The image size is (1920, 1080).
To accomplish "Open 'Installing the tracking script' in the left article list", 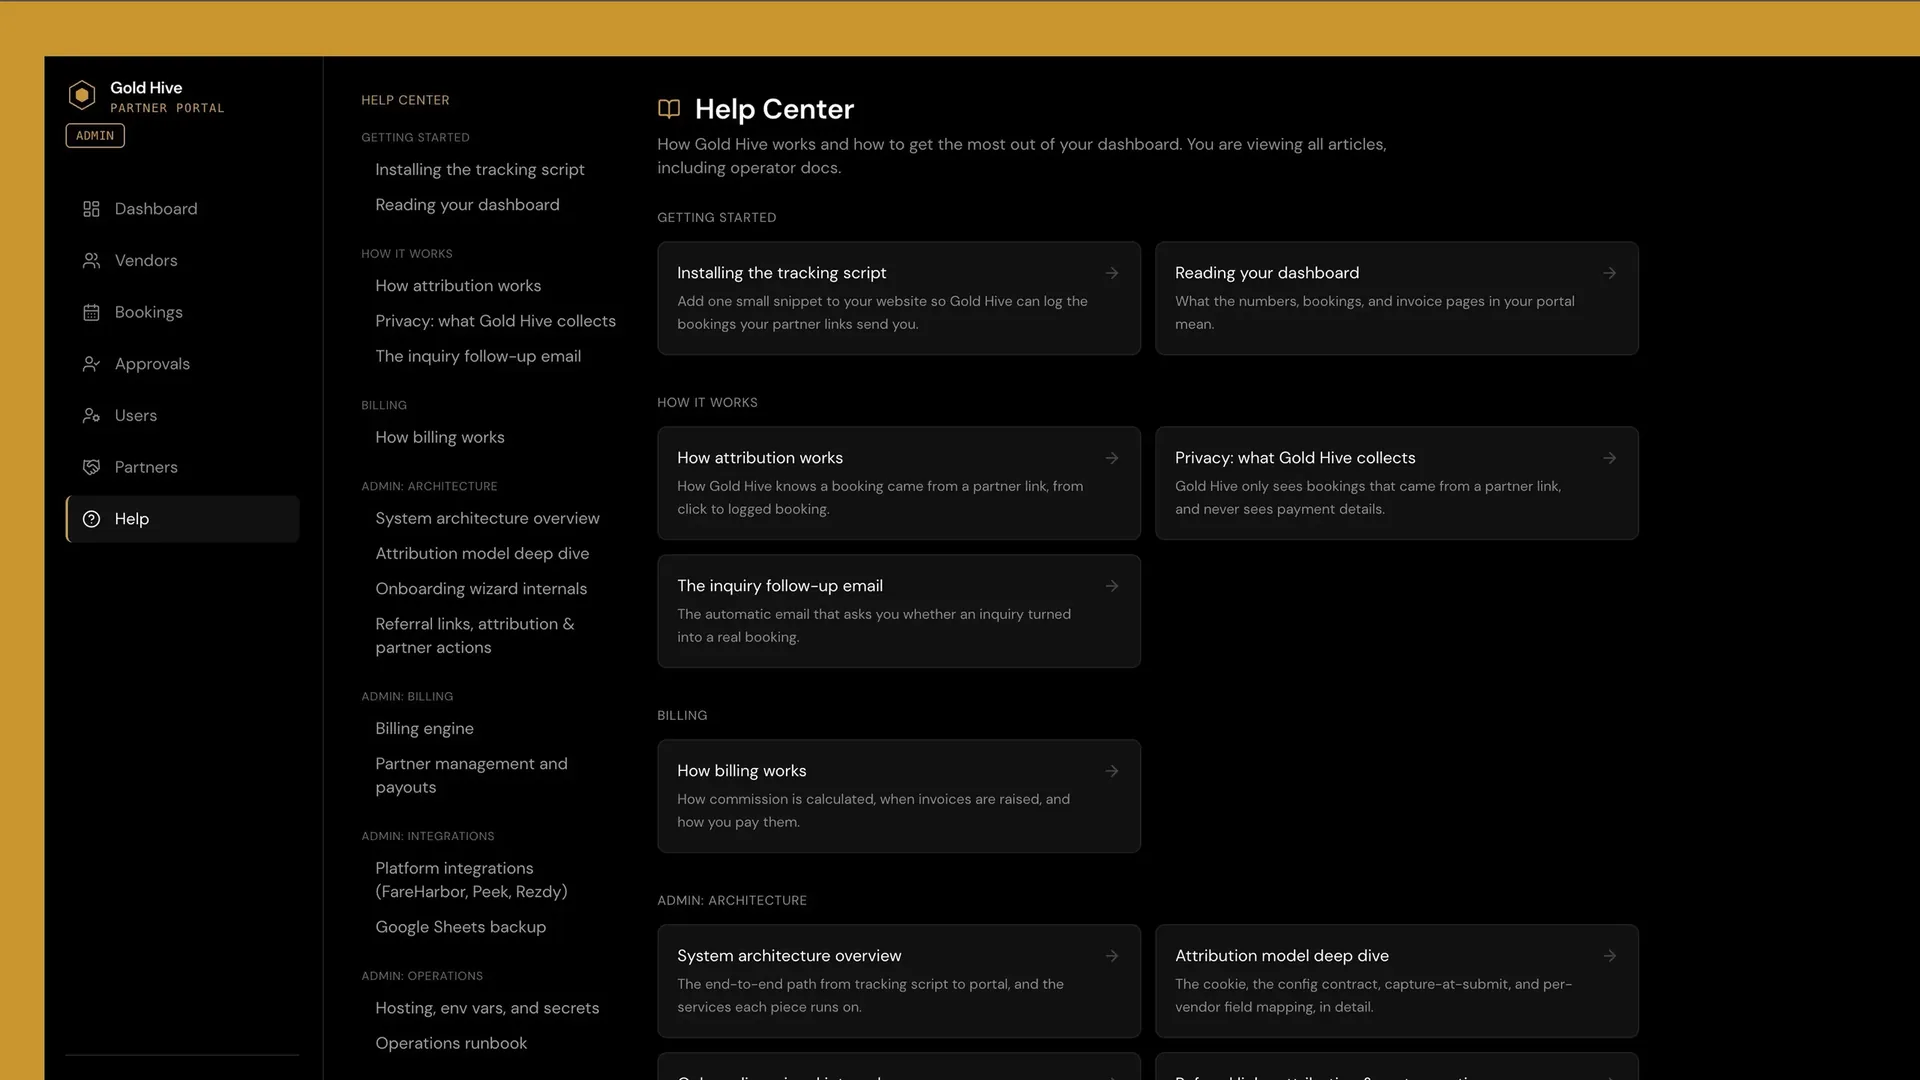I will click(x=480, y=170).
